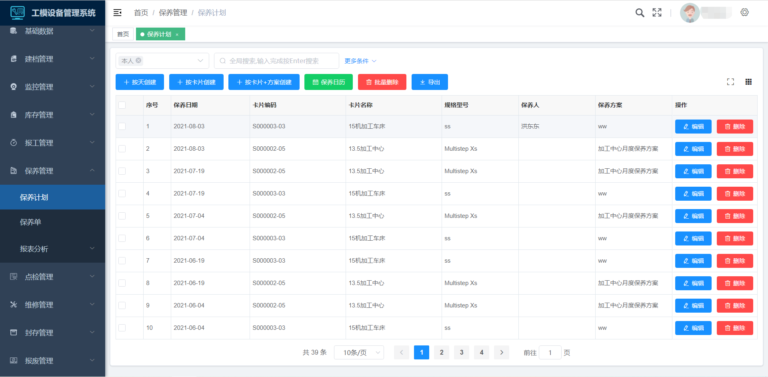Edit row 1 with 编辑 button
This screenshot has width=768, height=377.
point(693,126)
